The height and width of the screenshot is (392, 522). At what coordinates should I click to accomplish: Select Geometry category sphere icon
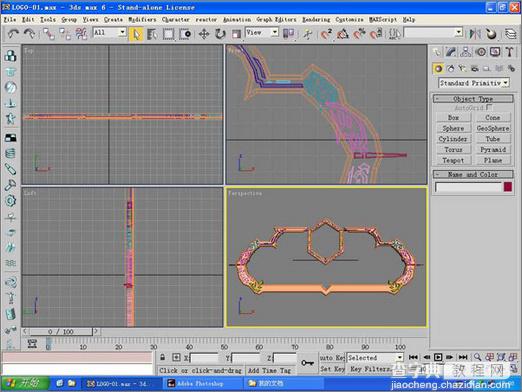coord(438,69)
